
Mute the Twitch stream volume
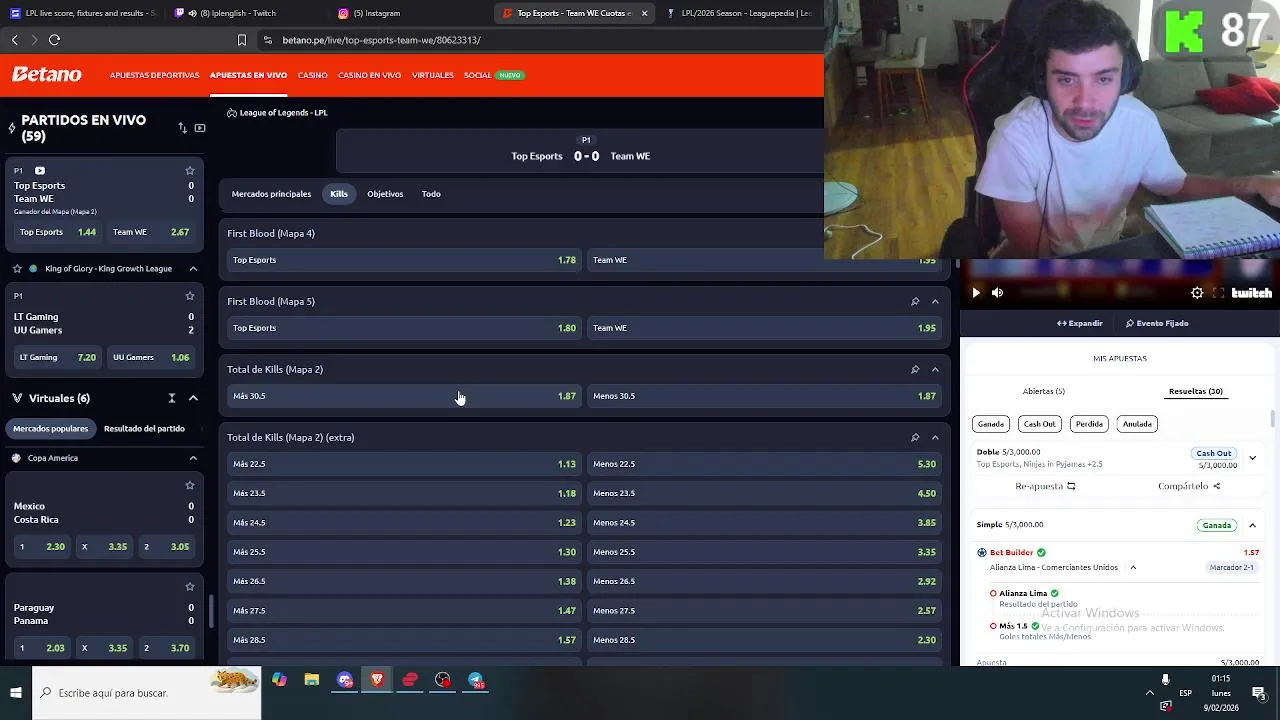(x=997, y=293)
